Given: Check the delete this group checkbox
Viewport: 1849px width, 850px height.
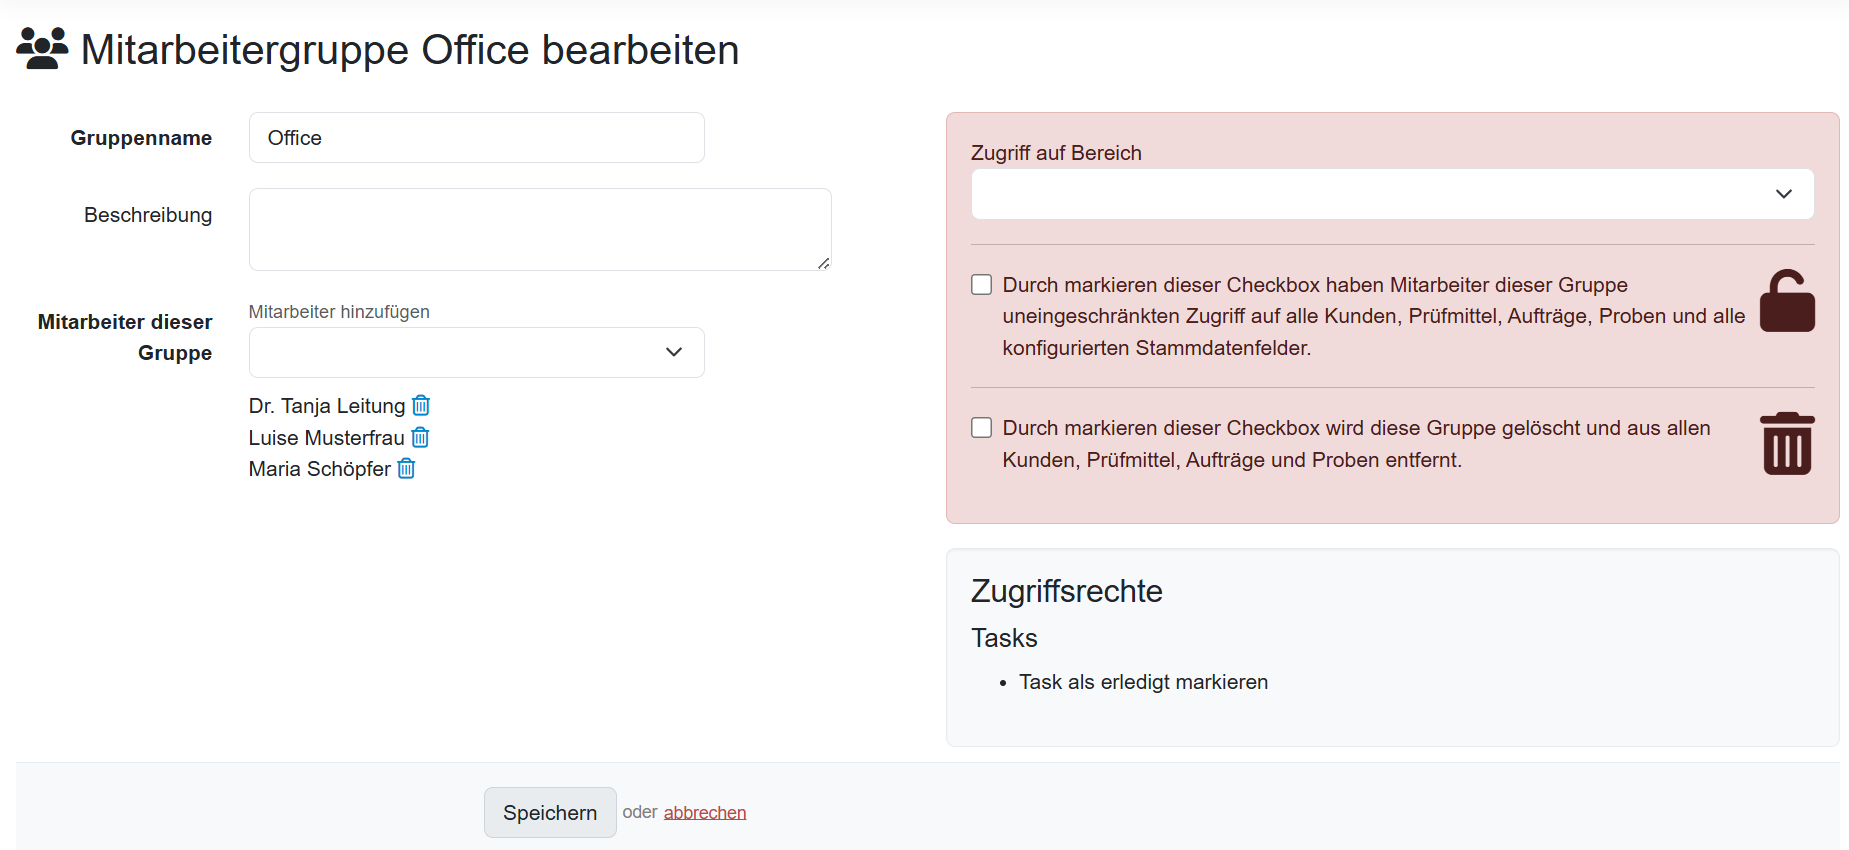Looking at the screenshot, I should coord(982,428).
